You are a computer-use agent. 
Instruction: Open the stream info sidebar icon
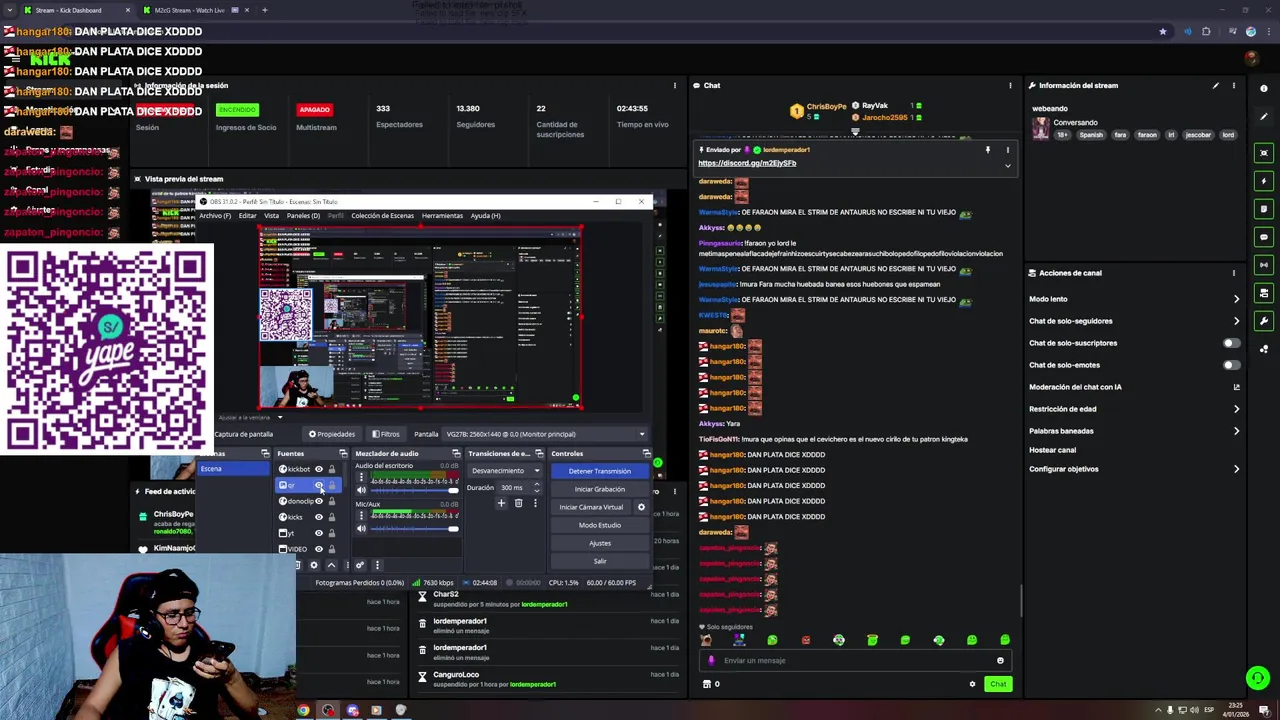pos(1264,88)
